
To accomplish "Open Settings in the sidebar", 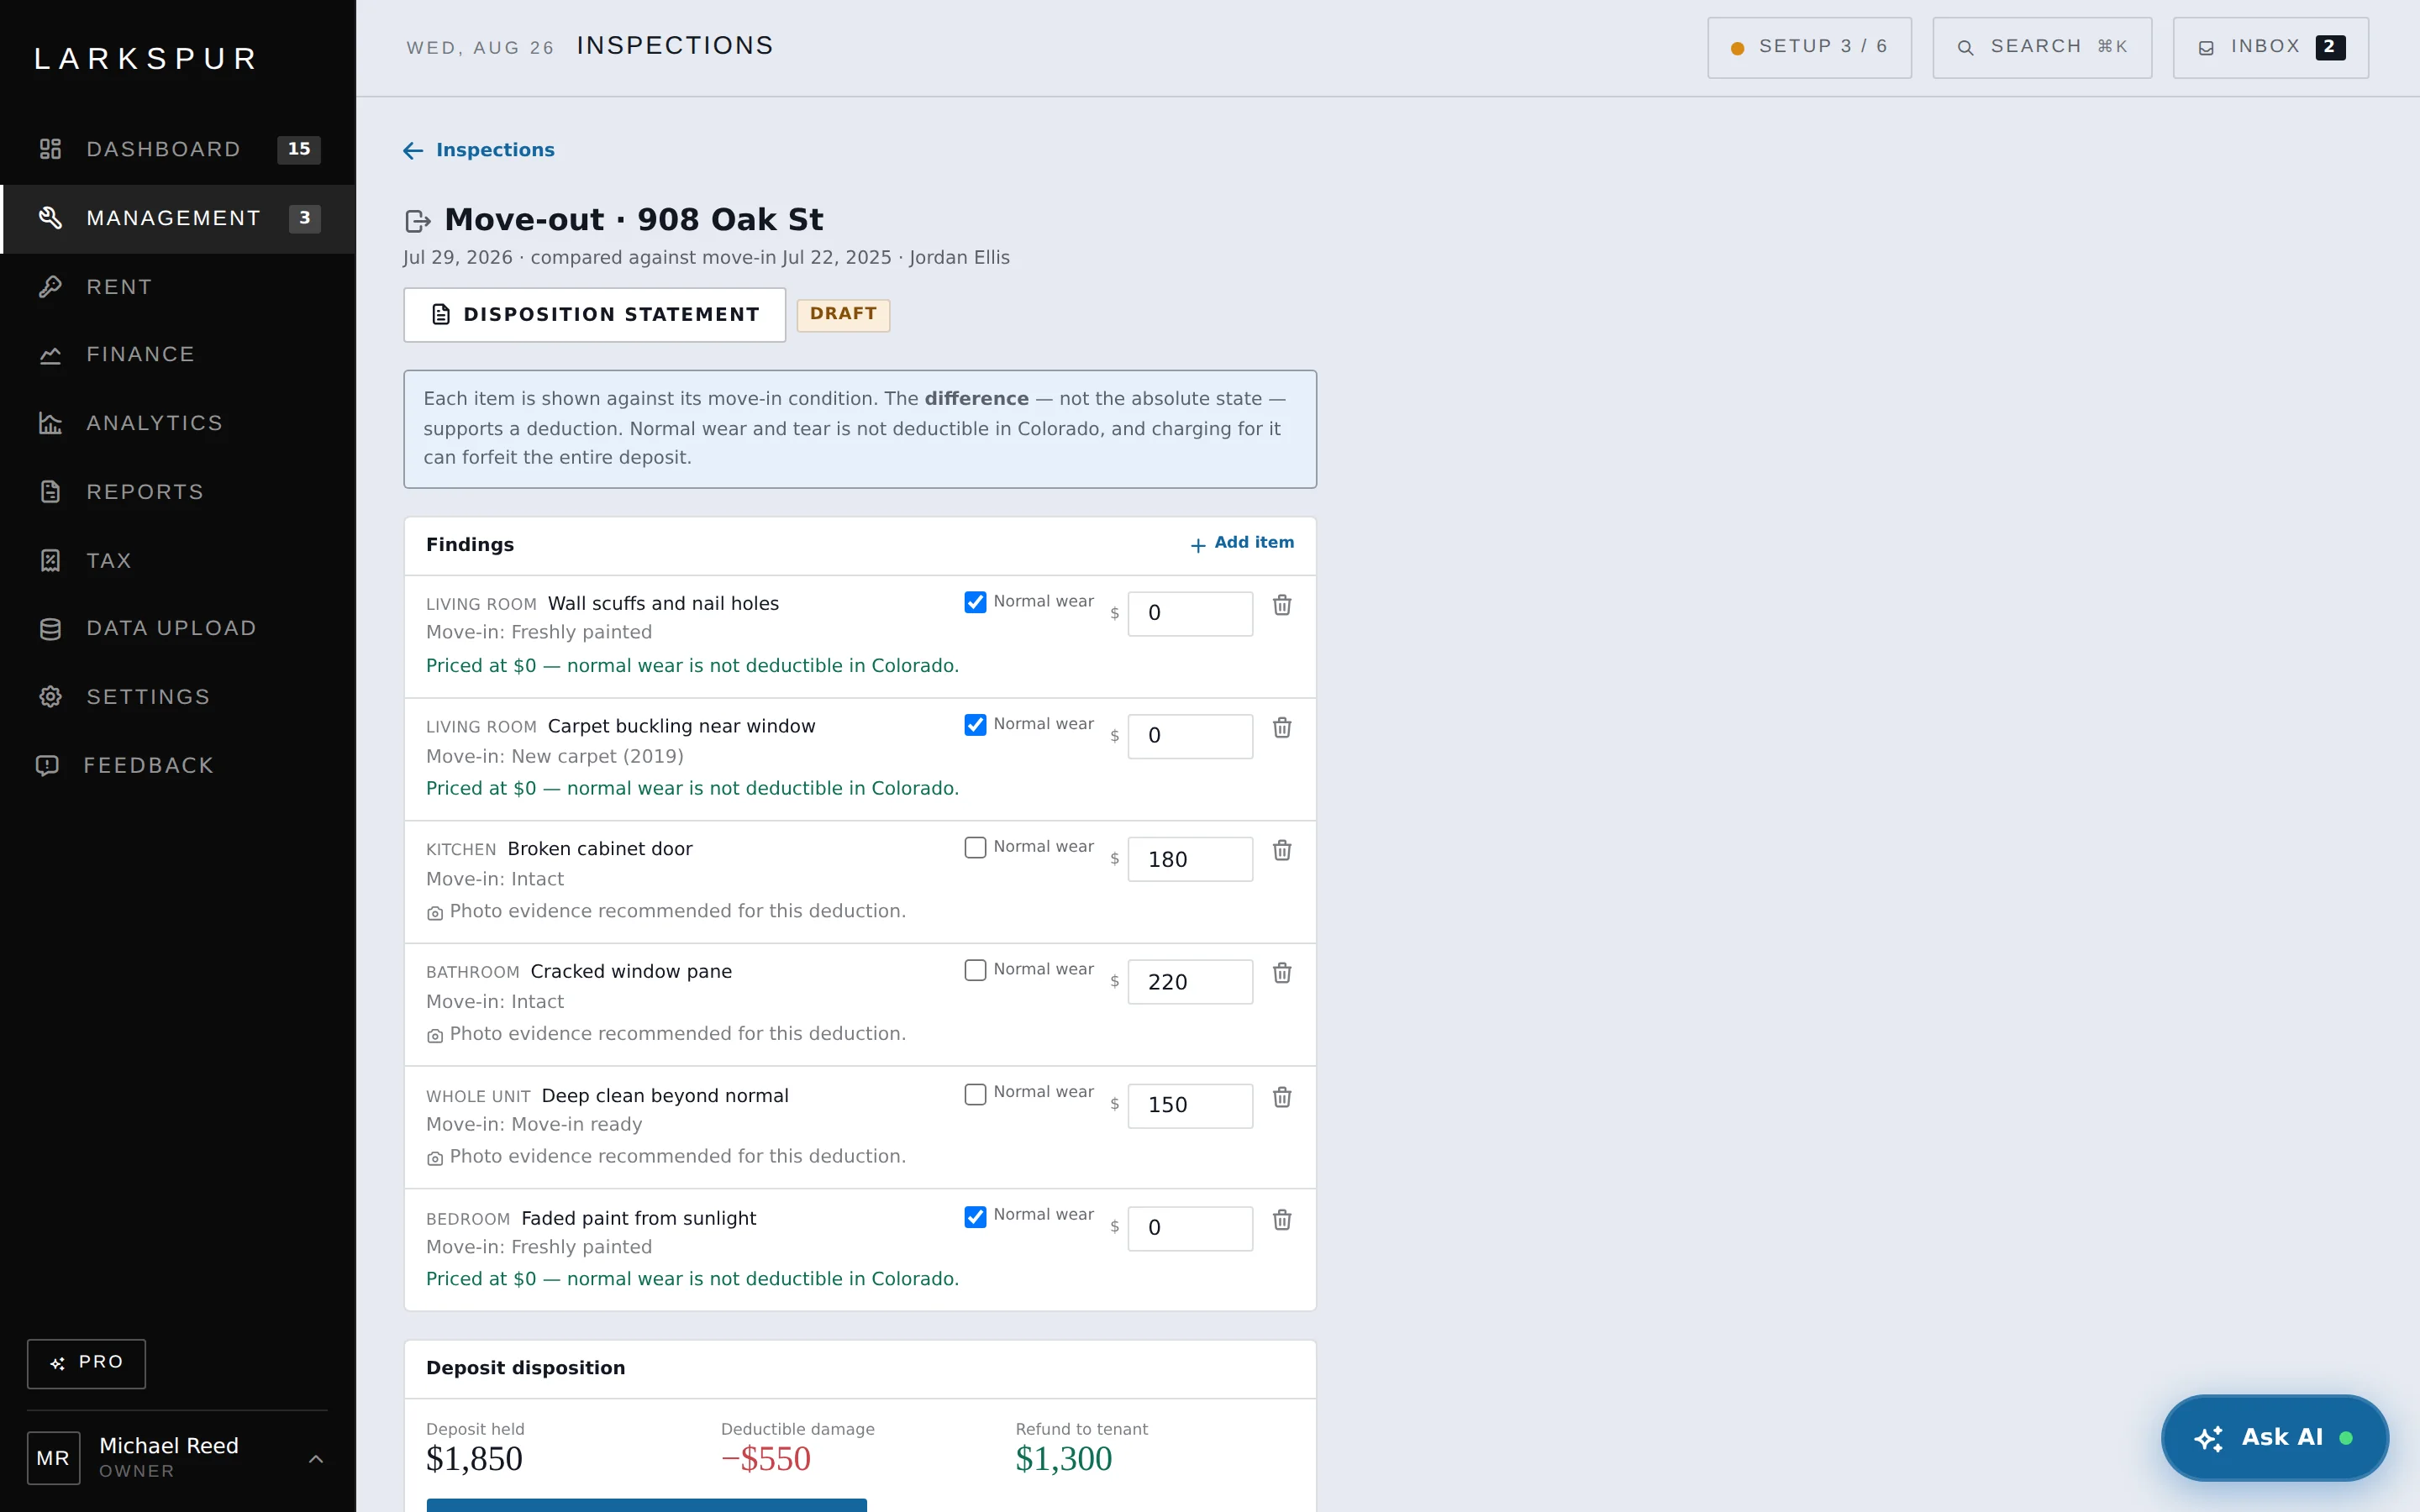I will click(x=179, y=697).
